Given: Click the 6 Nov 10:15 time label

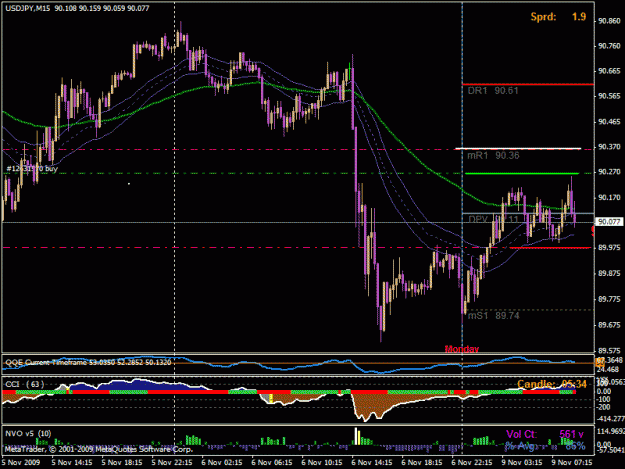Looking at the screenshot, I should [322, 463].
